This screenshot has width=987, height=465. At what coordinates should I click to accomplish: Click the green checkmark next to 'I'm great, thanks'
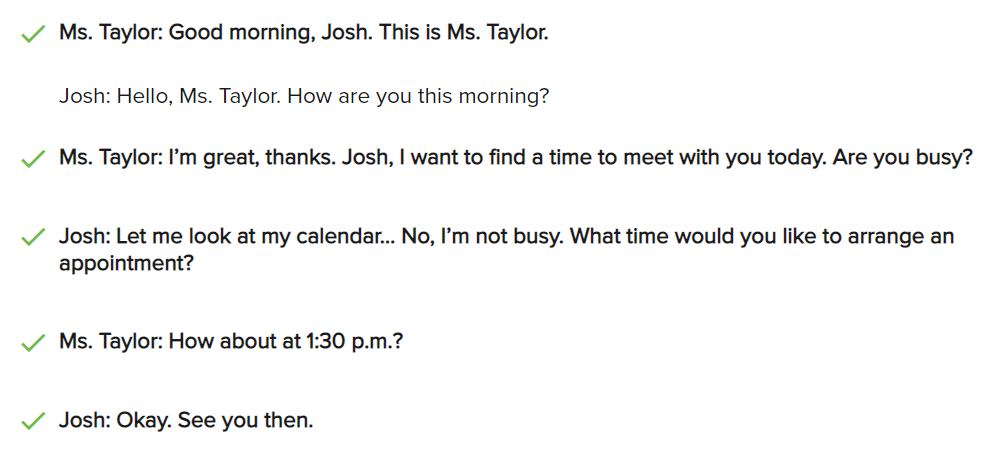(33, 160)
